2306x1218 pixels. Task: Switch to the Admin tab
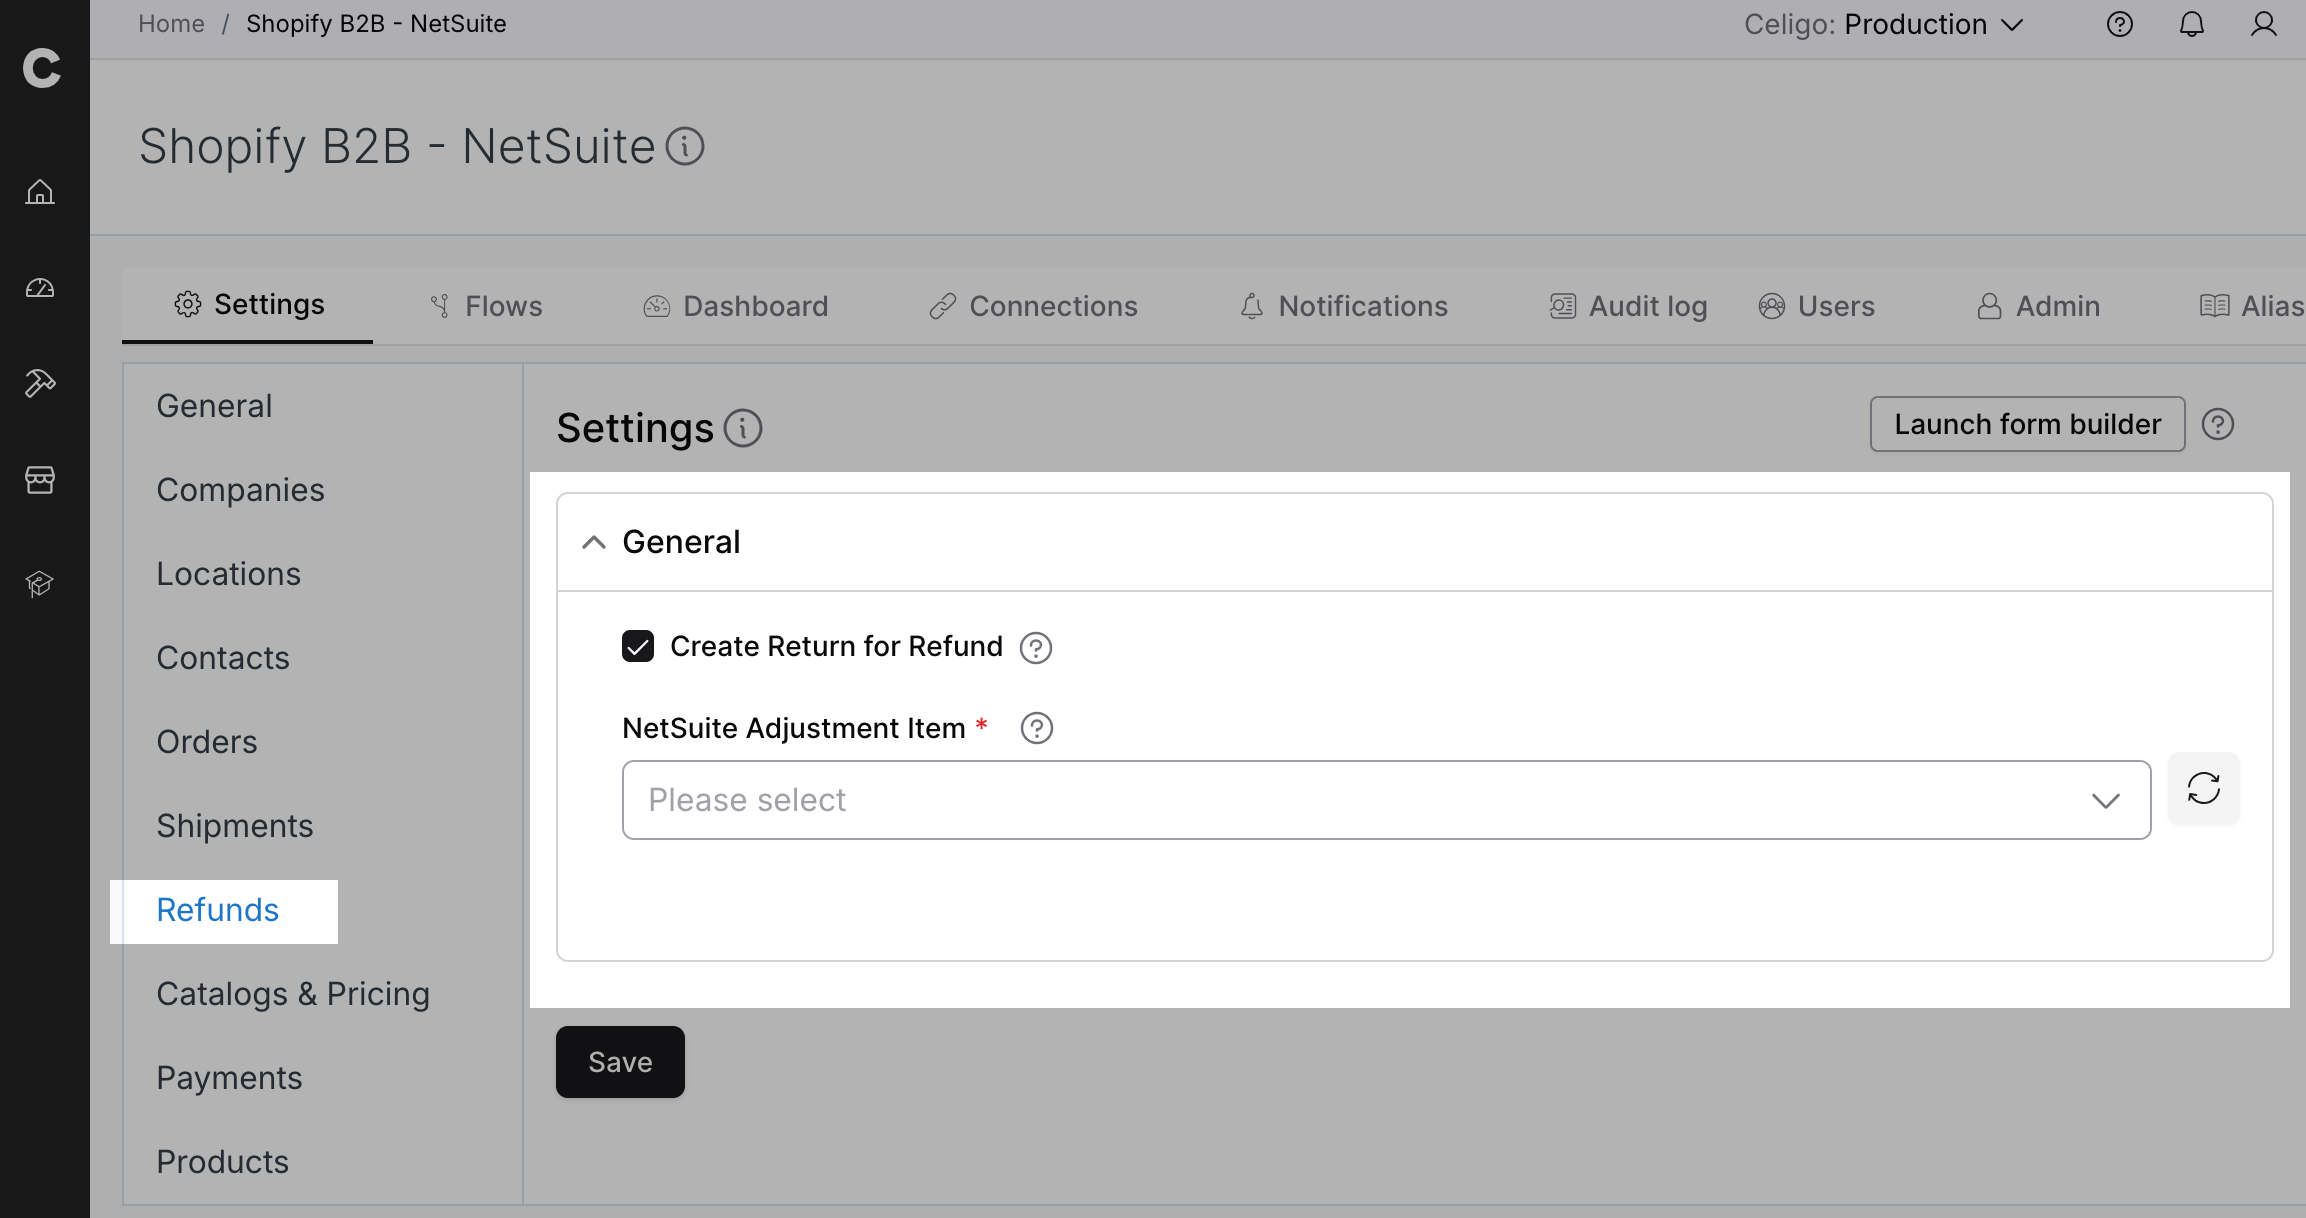[x=2038, y=306]
